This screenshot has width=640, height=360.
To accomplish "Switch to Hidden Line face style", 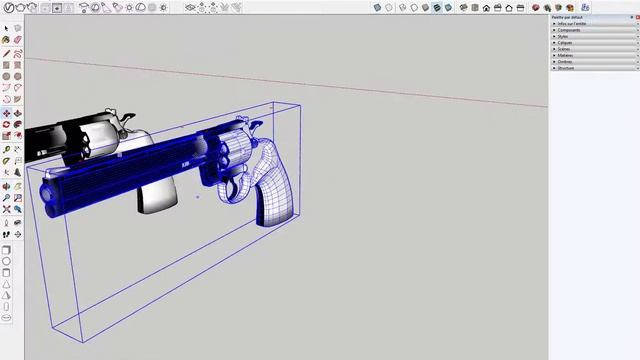I will pos(414,7).
